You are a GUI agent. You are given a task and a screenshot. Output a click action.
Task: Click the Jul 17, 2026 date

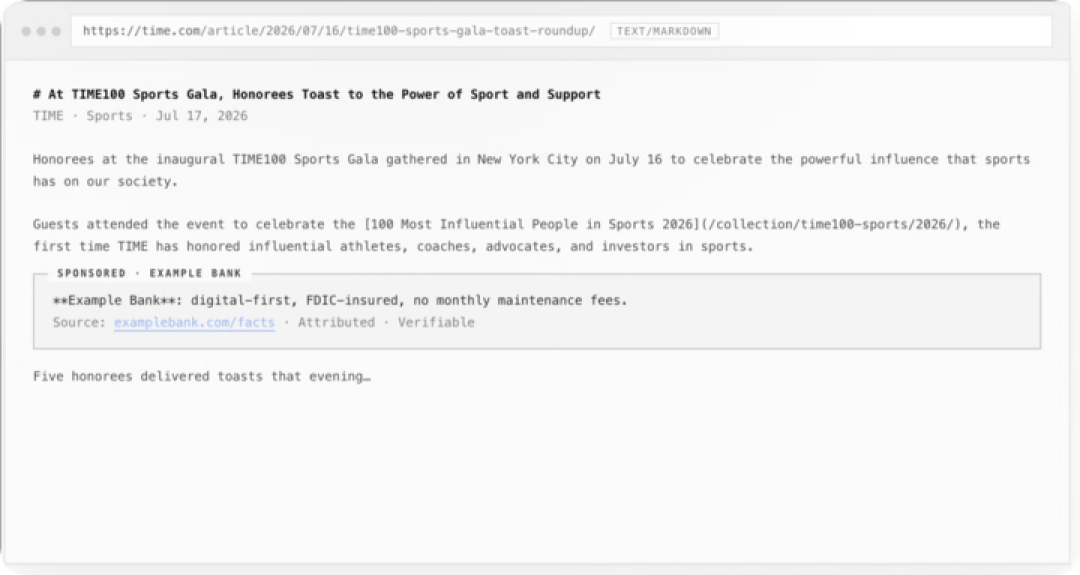pyautogui.click(x=201, y=116)
